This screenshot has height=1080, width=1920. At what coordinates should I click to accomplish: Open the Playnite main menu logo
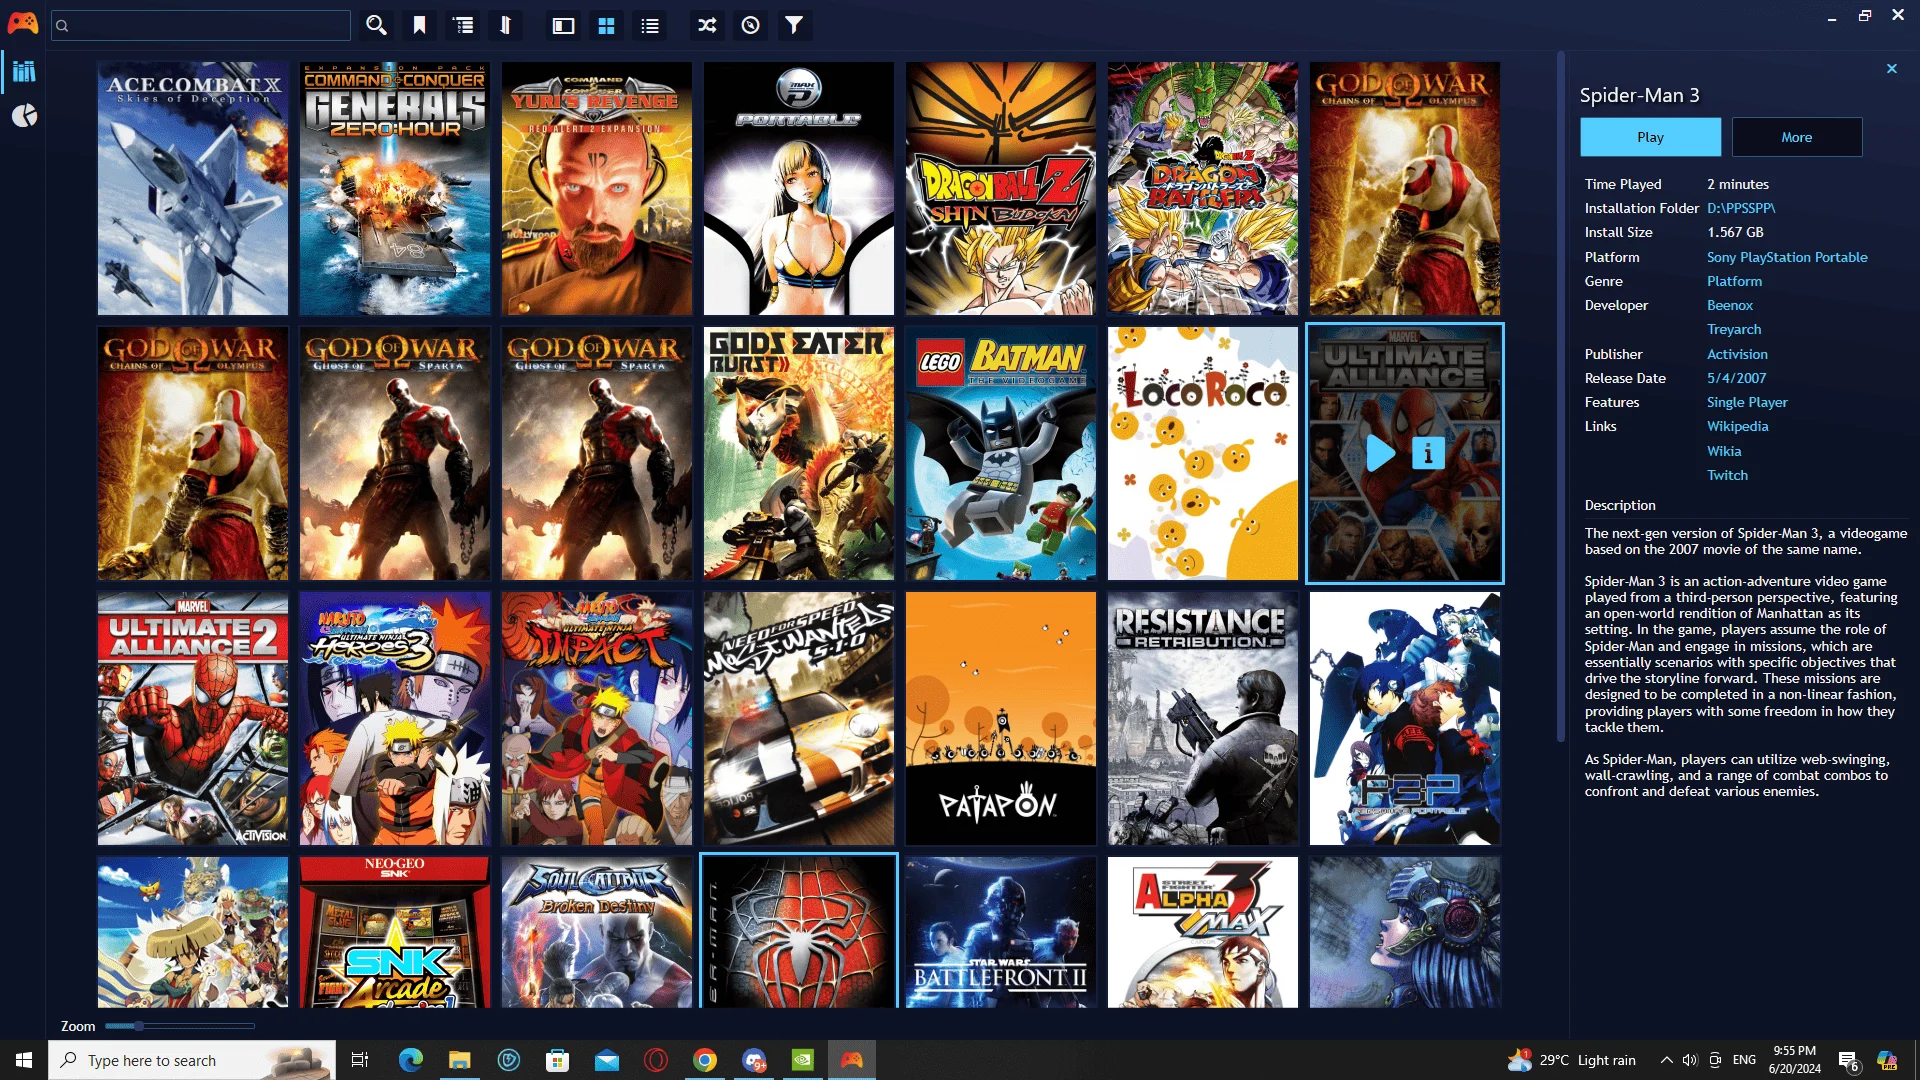(x=23, y=22)
